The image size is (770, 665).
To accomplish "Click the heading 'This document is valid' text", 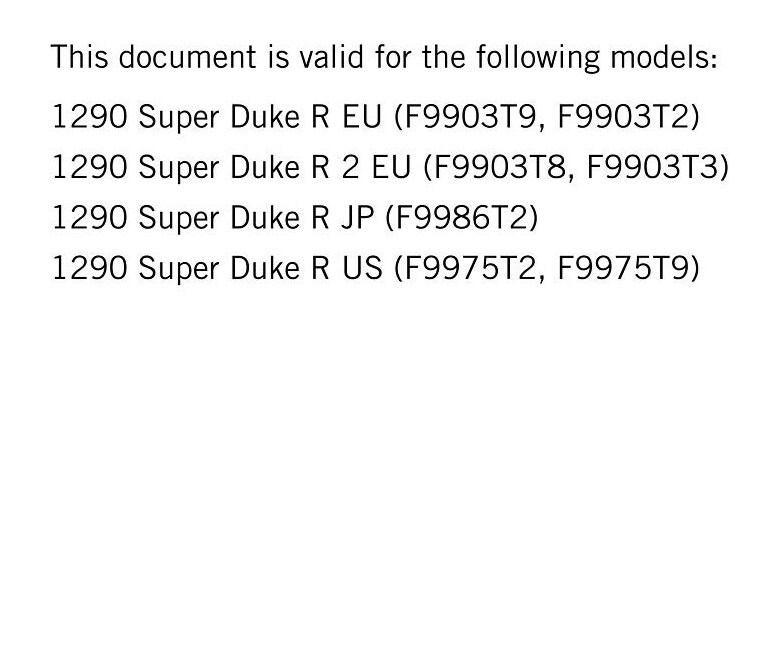I will point(207,56).
